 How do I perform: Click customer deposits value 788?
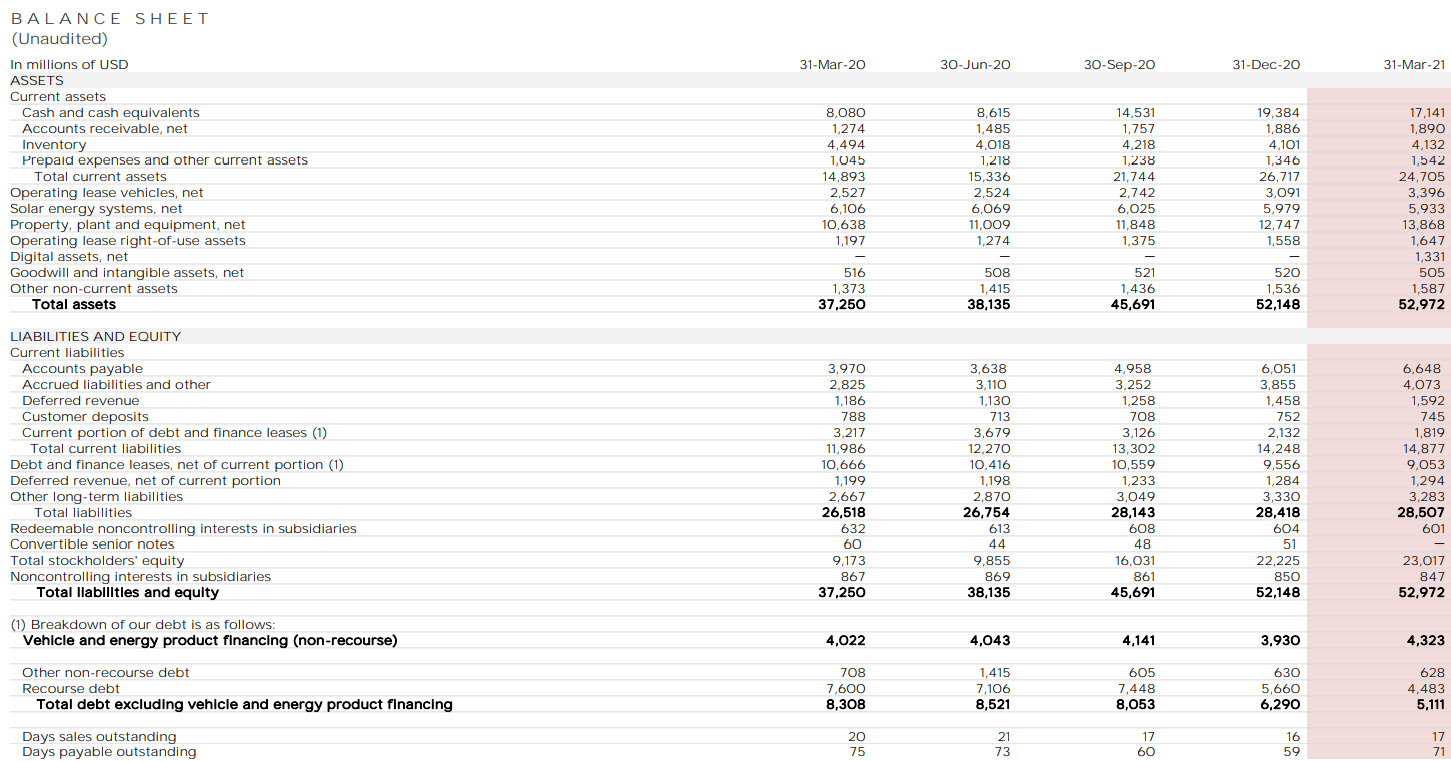click(853, 416)
